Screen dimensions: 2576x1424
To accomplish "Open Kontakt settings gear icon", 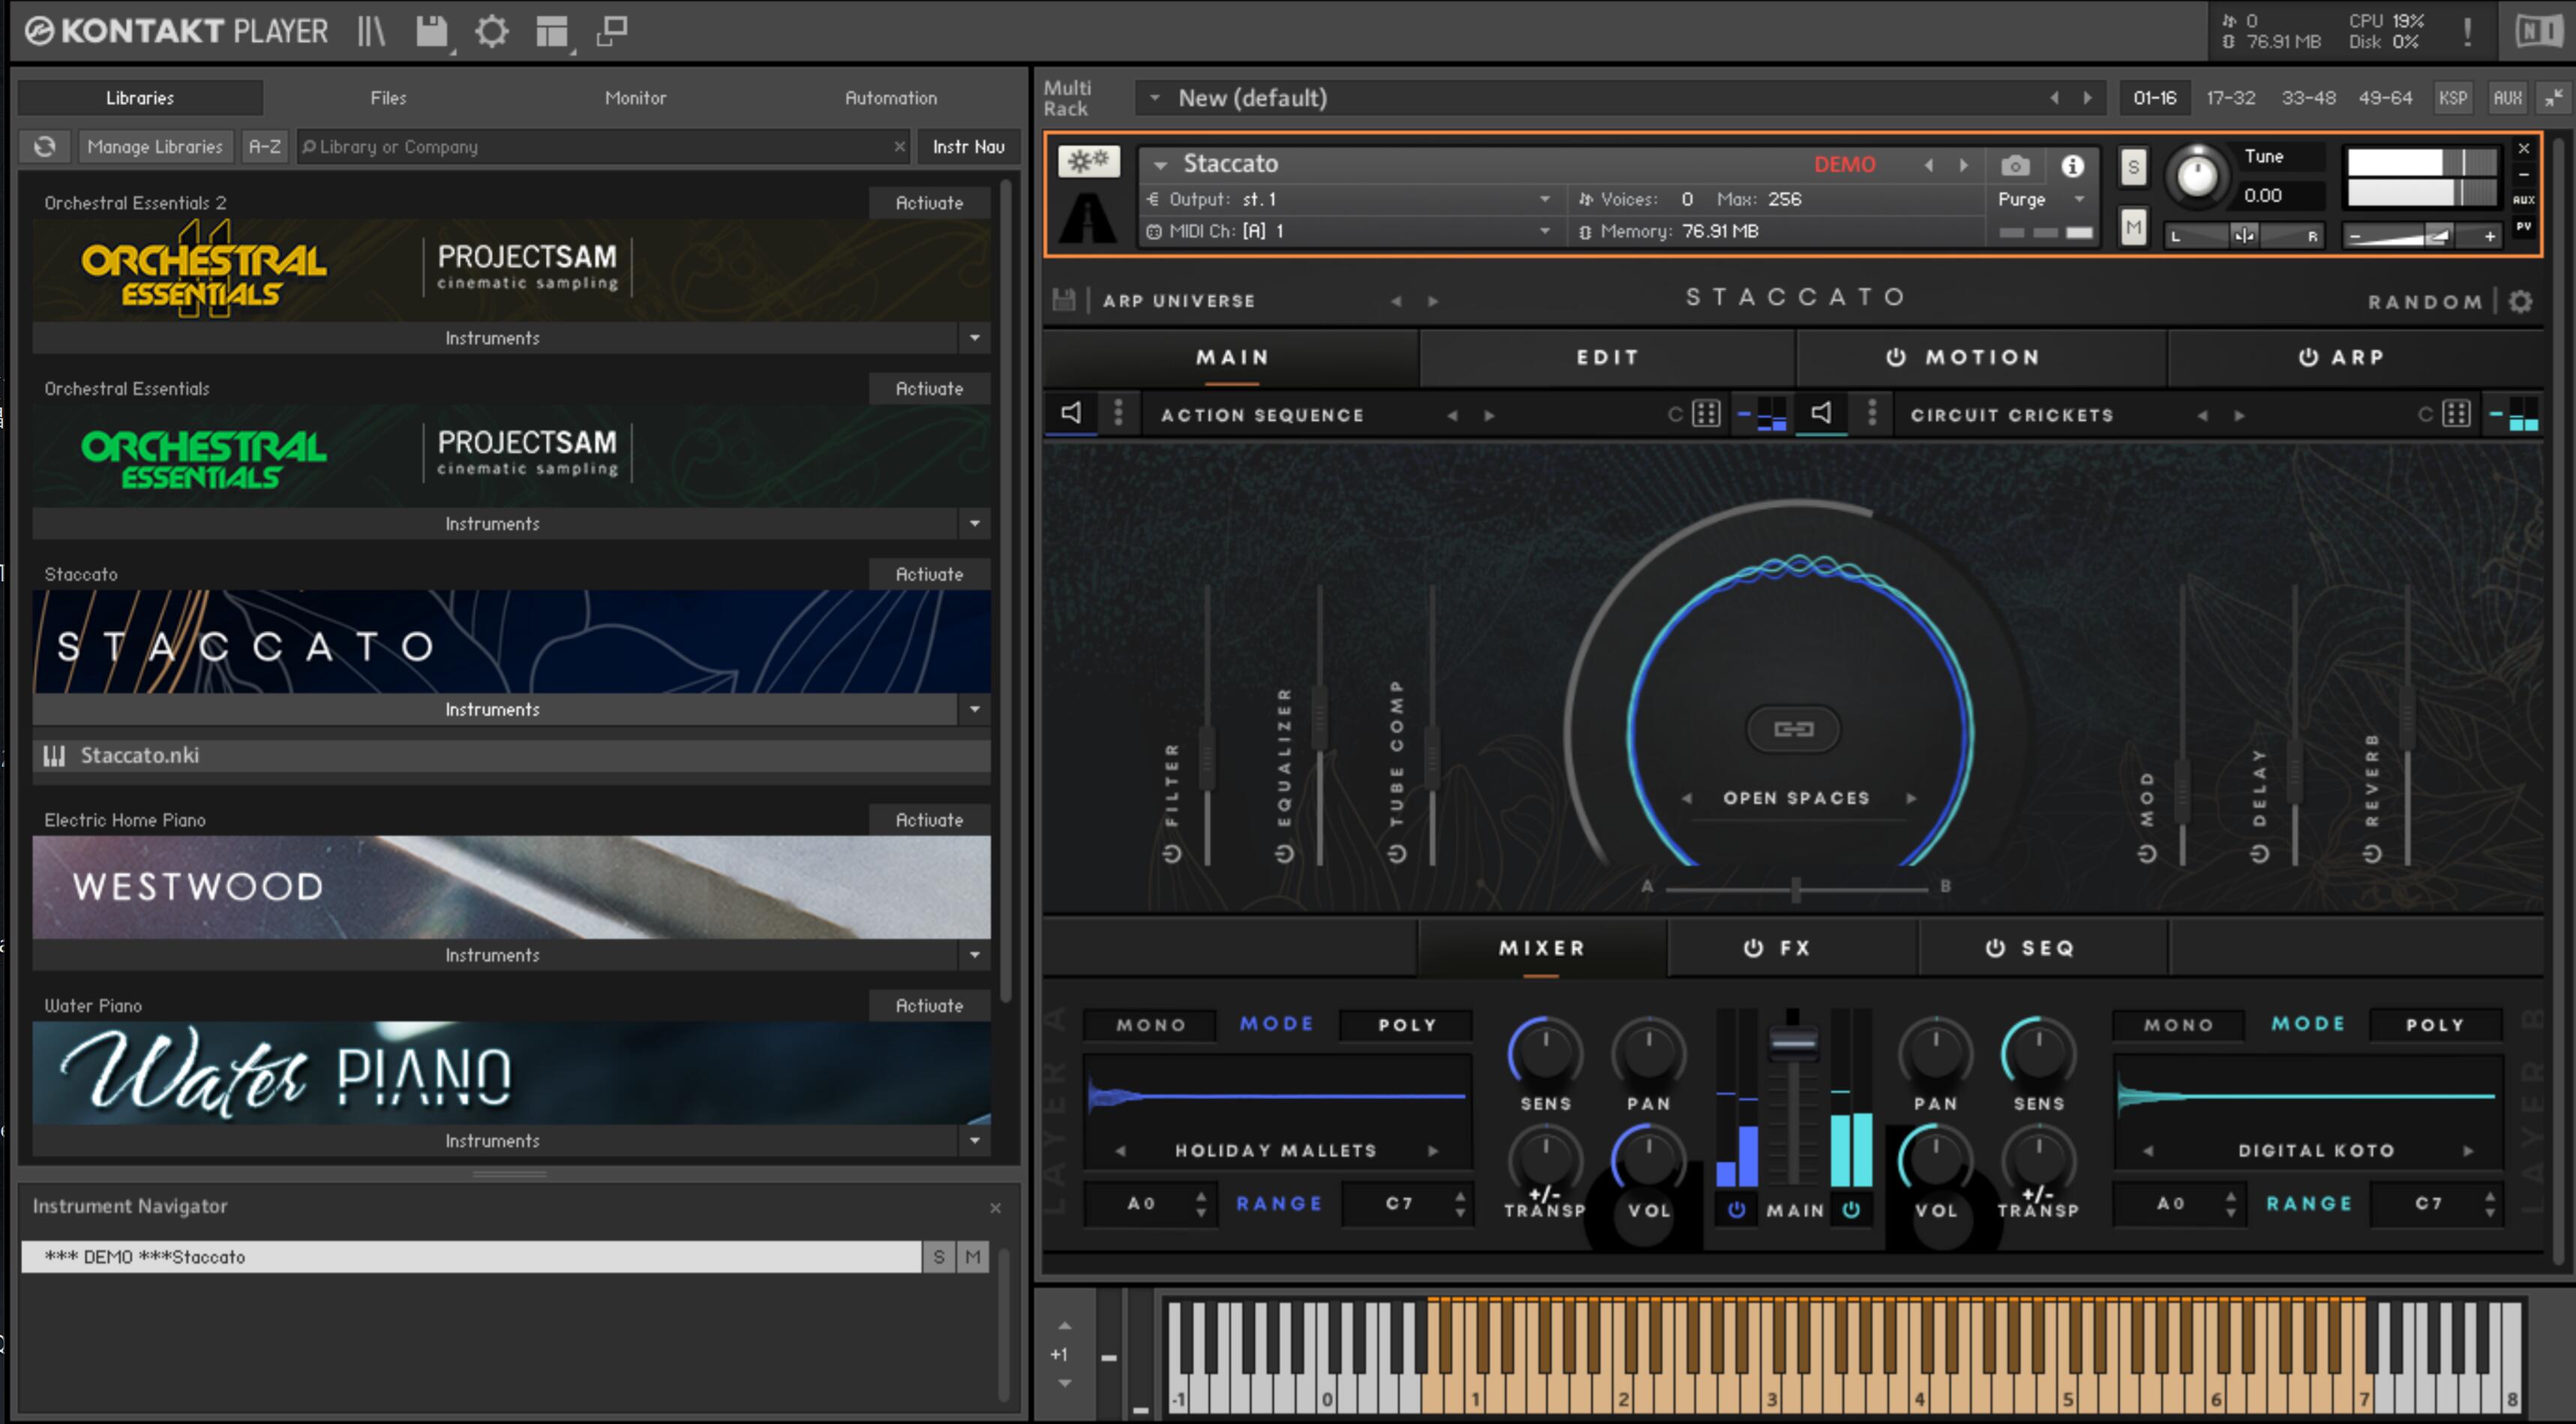I will [x=491, y=31].
